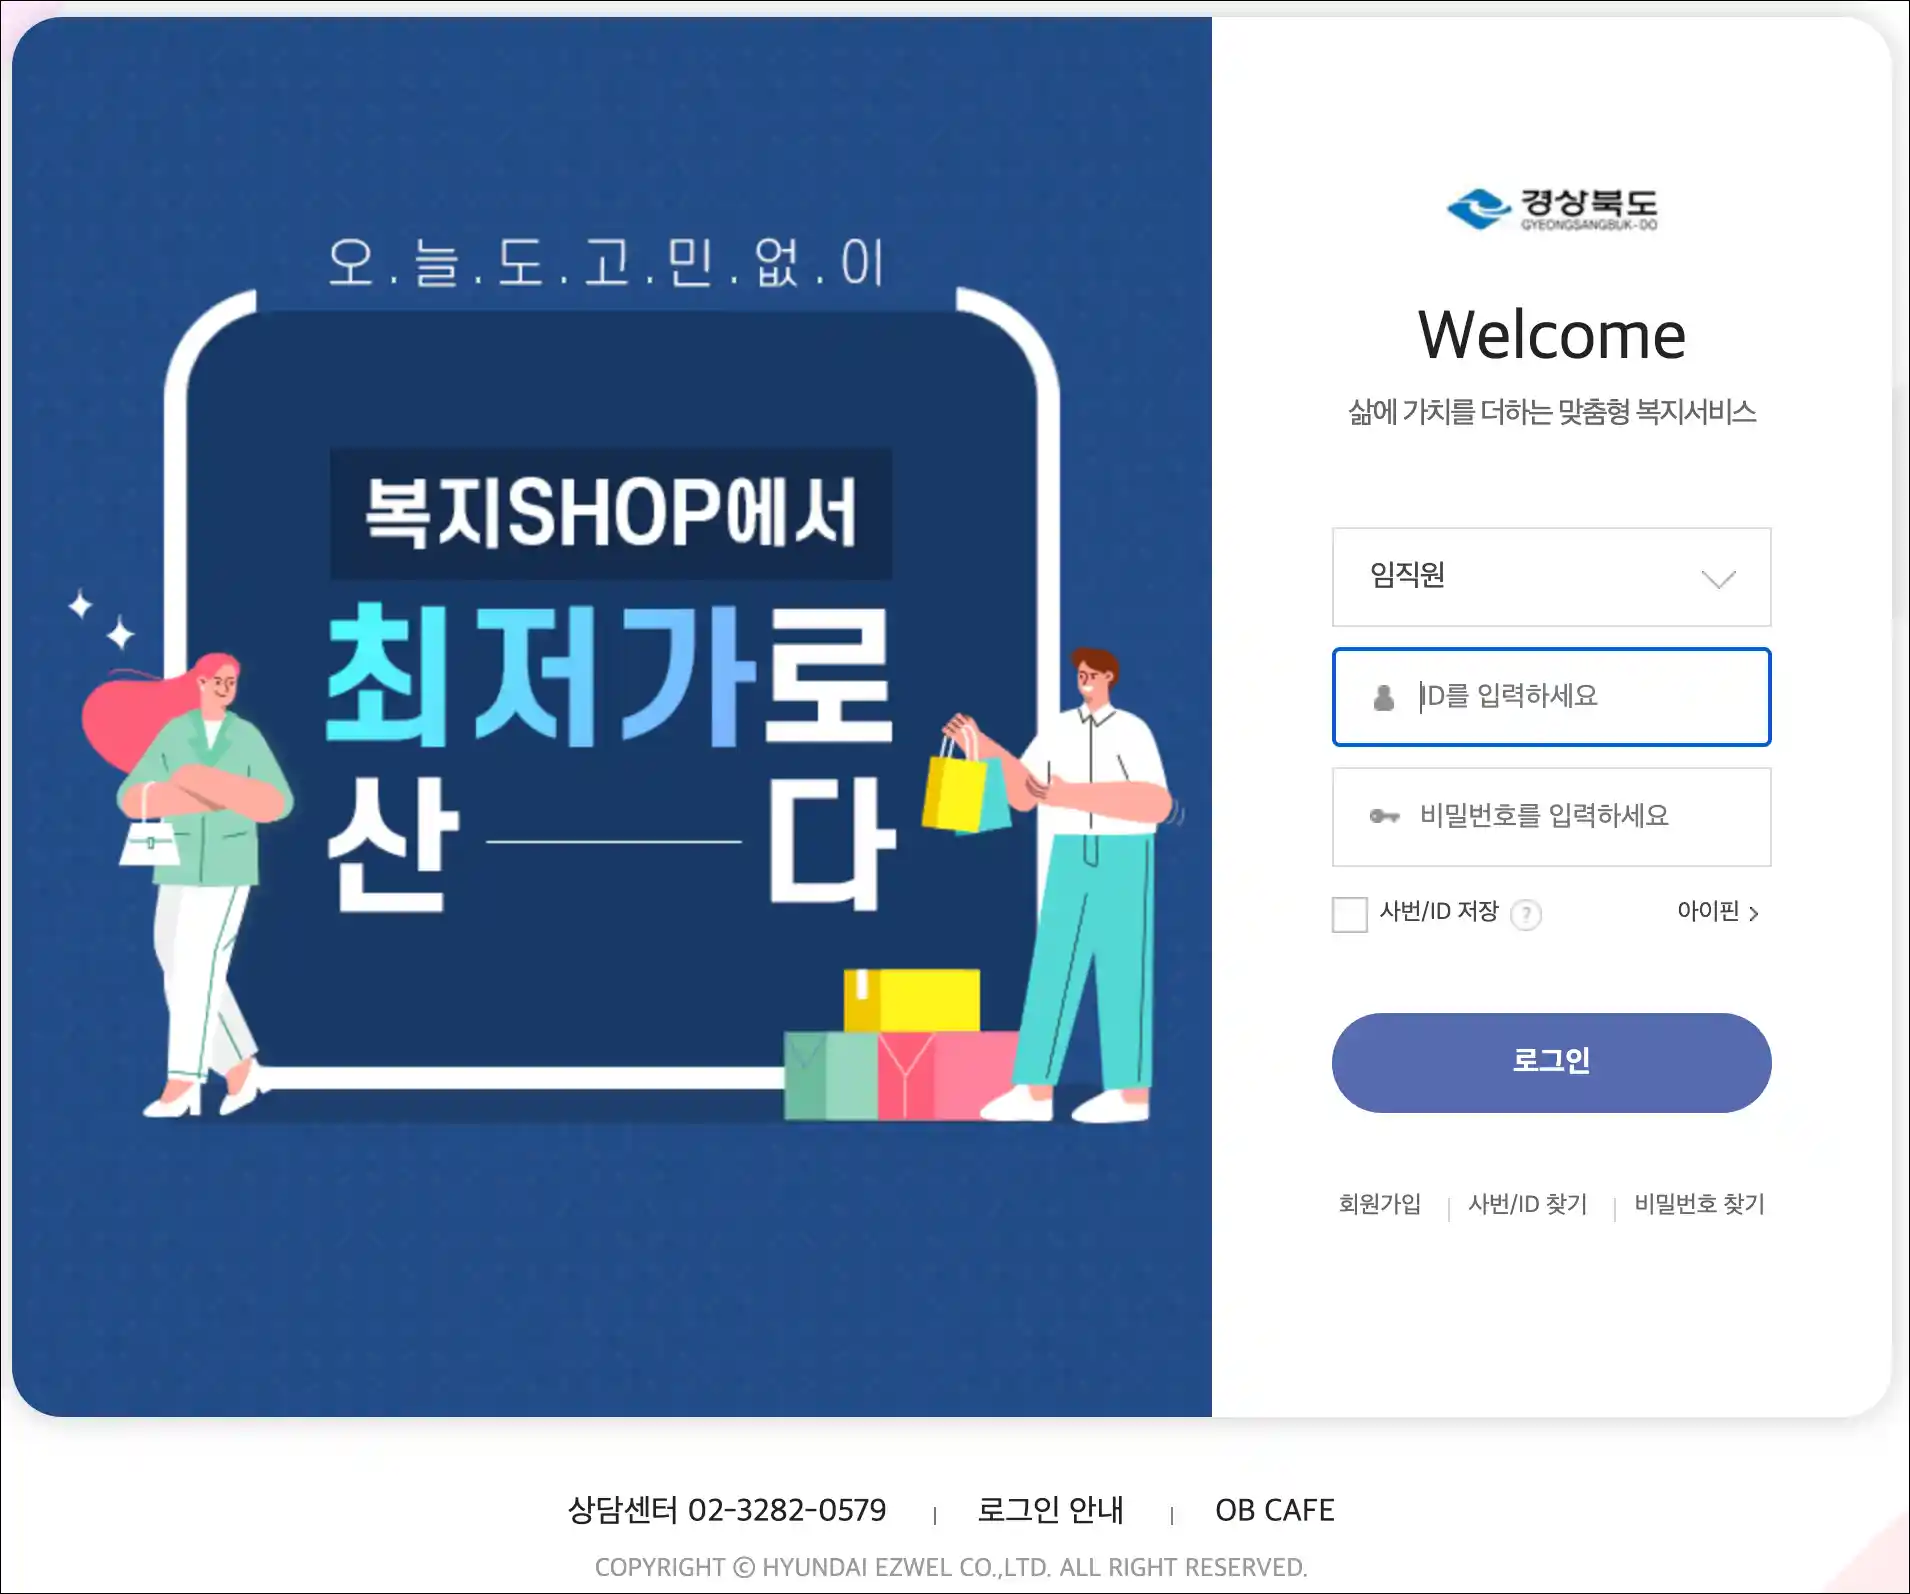
Task: Focus the password input field
Action: (1551, 817)
